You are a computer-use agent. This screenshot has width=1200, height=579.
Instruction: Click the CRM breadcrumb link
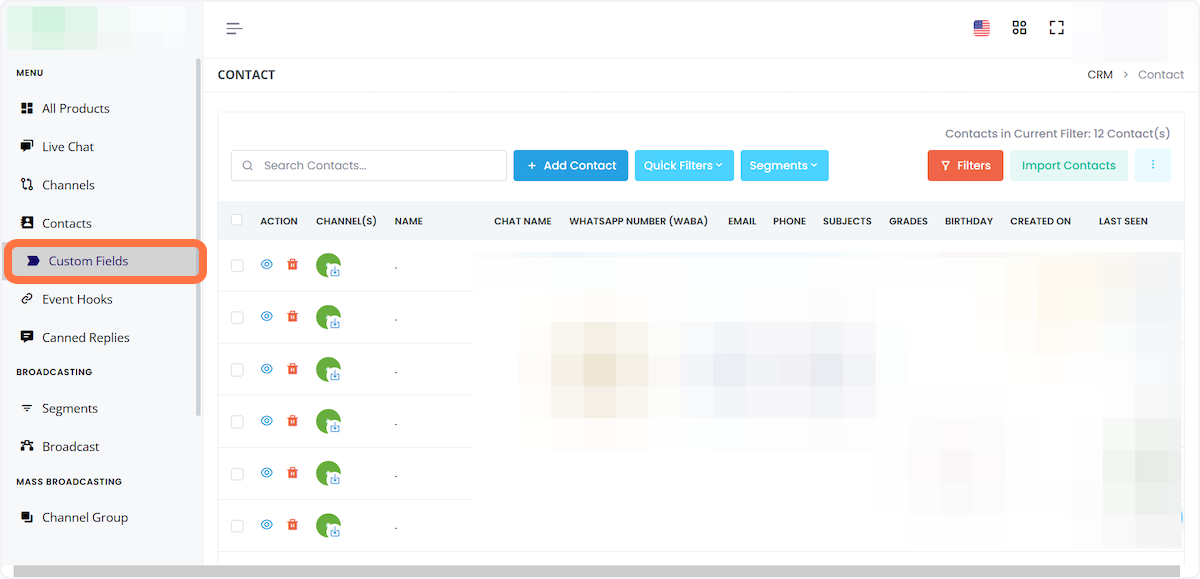1100,75
